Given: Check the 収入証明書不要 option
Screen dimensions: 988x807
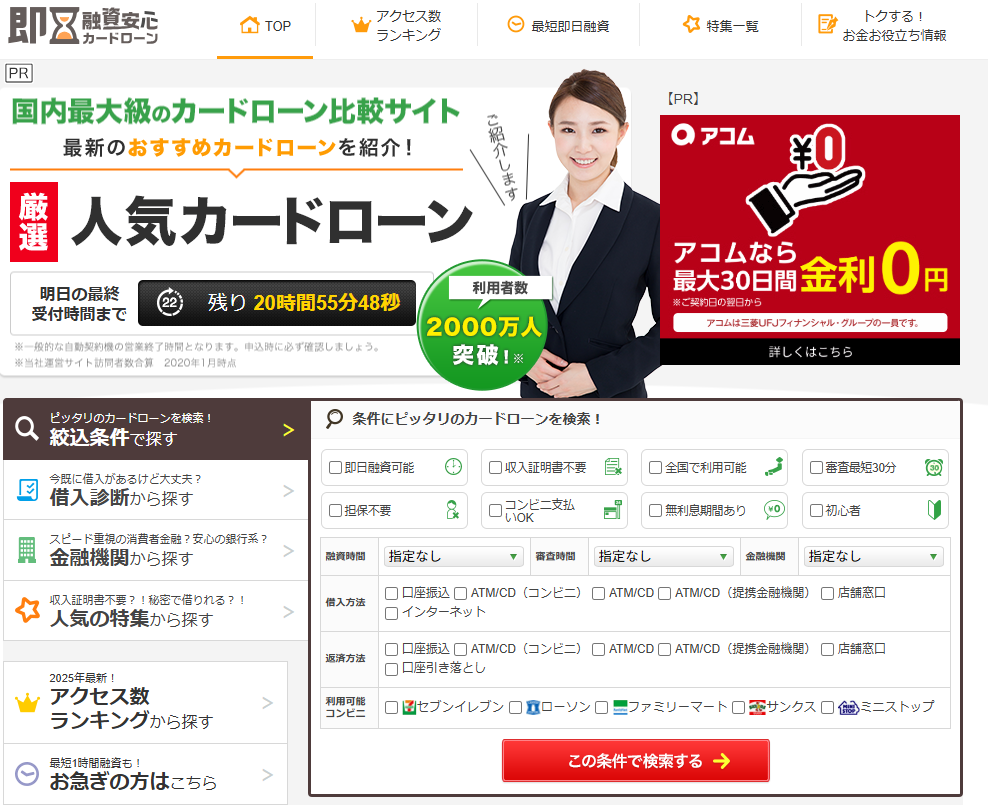Looking at the screenshot, I should [x=495, y=467].
